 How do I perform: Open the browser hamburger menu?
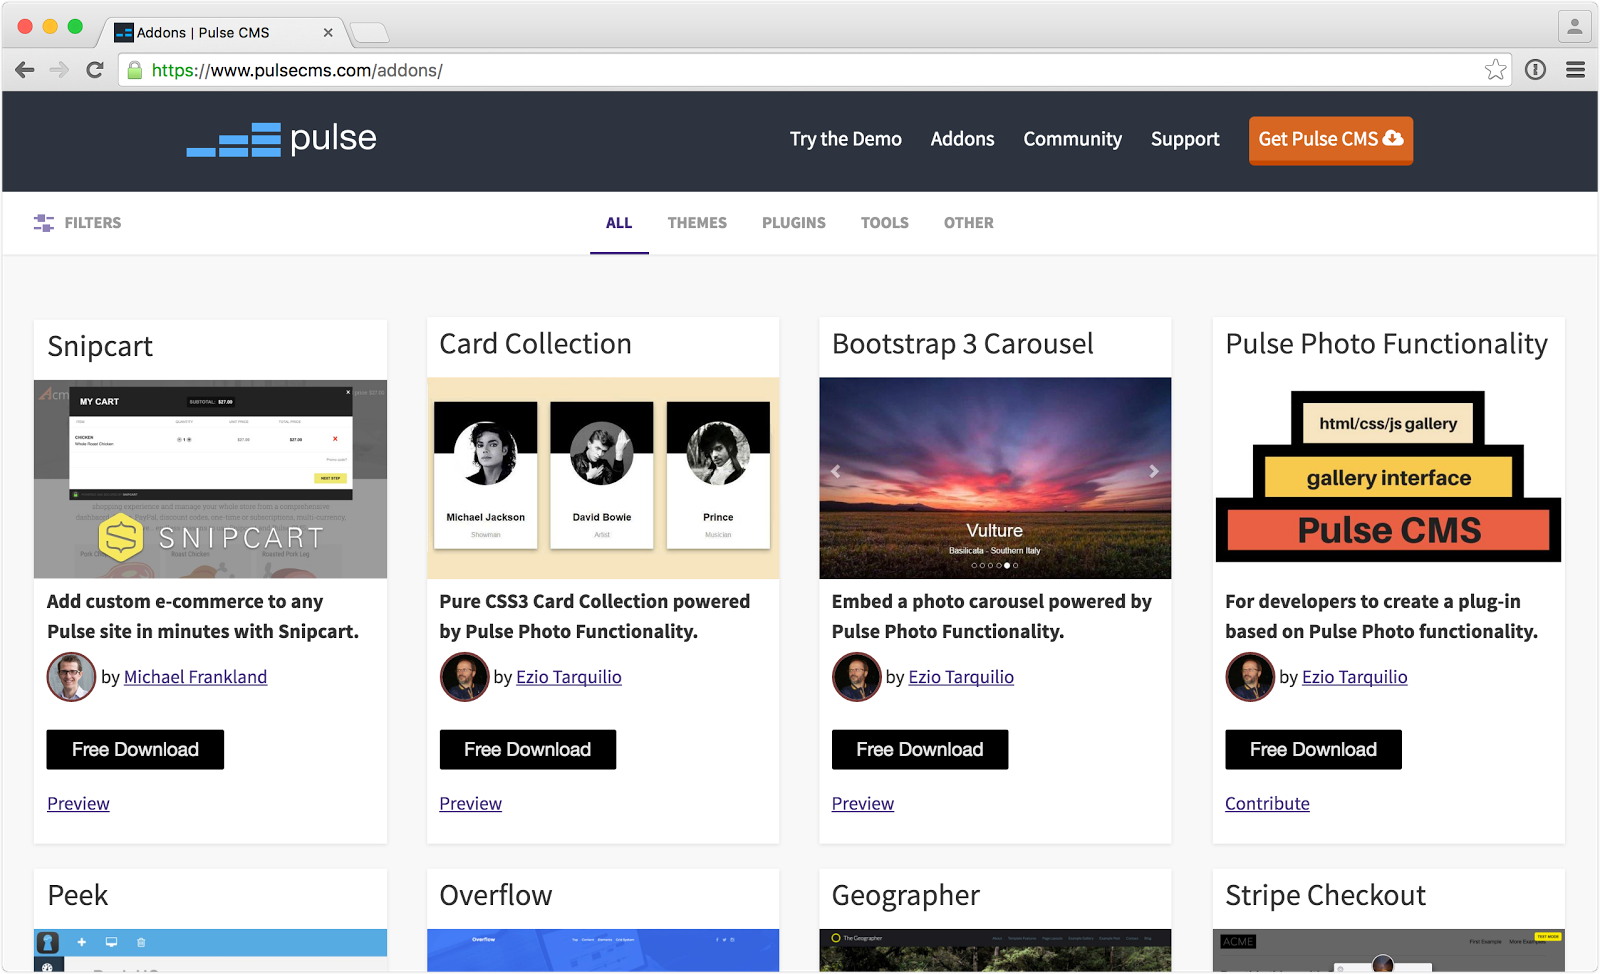(1575, 70)
